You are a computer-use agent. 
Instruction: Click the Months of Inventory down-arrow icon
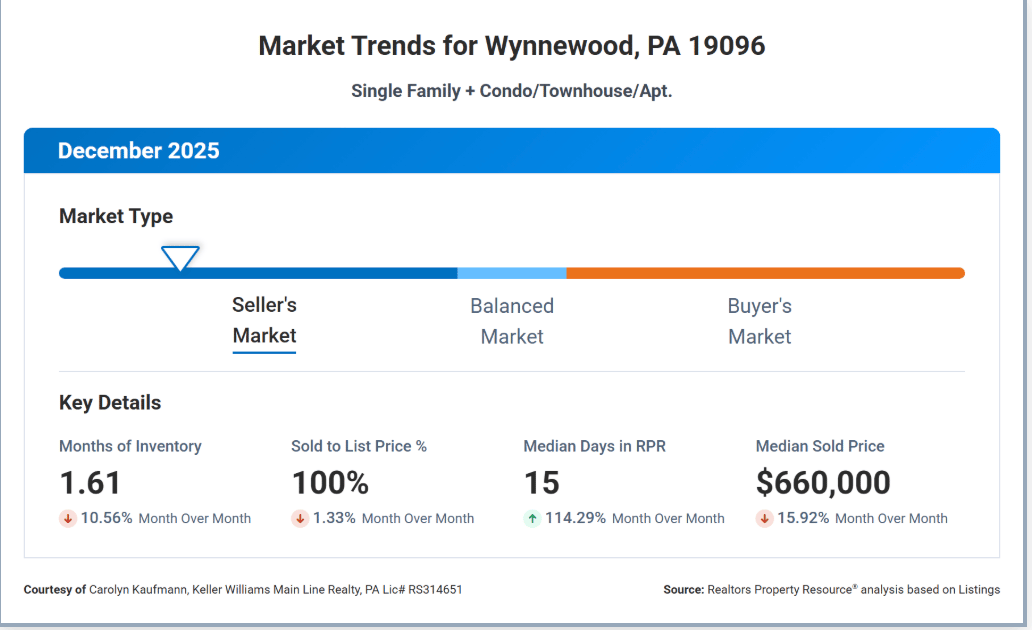point(68,518)
